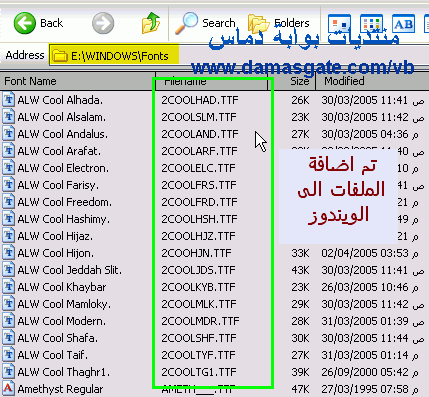Click the 26K size of ALW Cool Alhada

pos(300,100)
